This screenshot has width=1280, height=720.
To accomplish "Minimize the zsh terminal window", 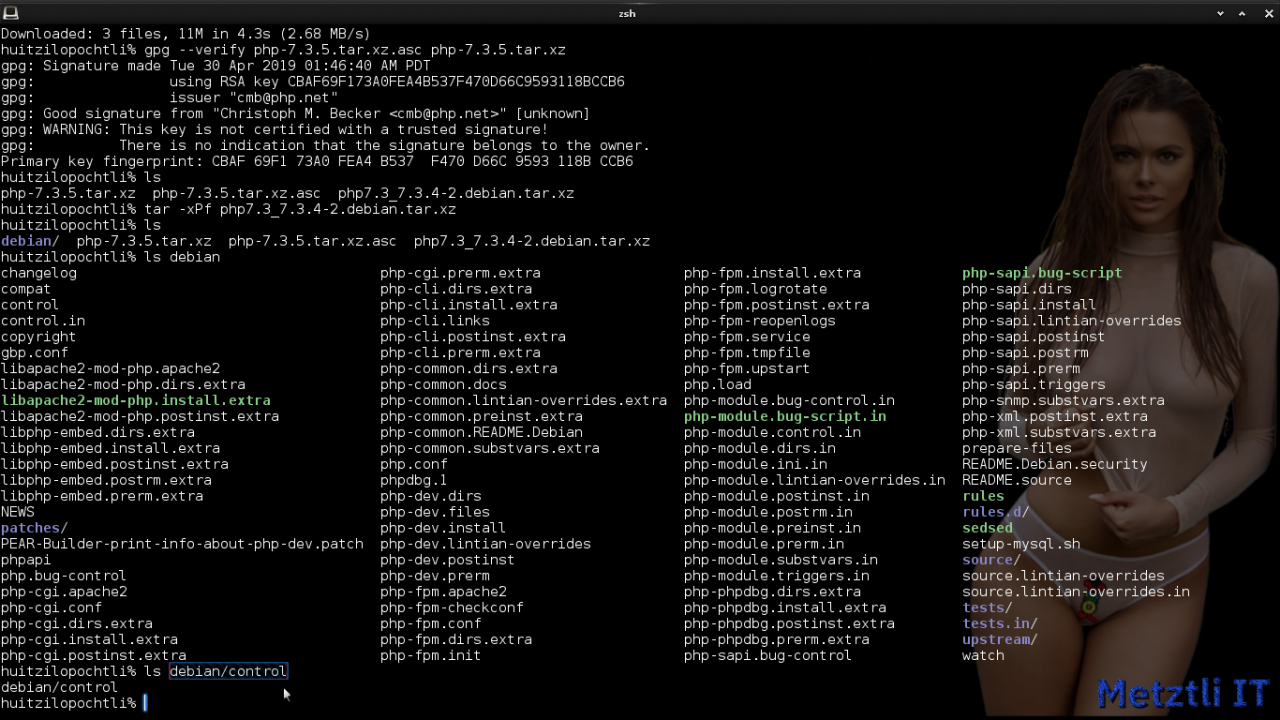I will tap(1221, 13).
